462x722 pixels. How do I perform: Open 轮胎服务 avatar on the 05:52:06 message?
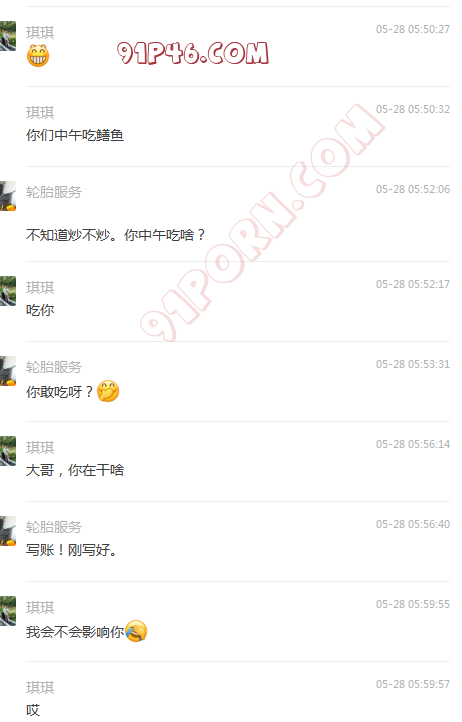tap(8, 196)
